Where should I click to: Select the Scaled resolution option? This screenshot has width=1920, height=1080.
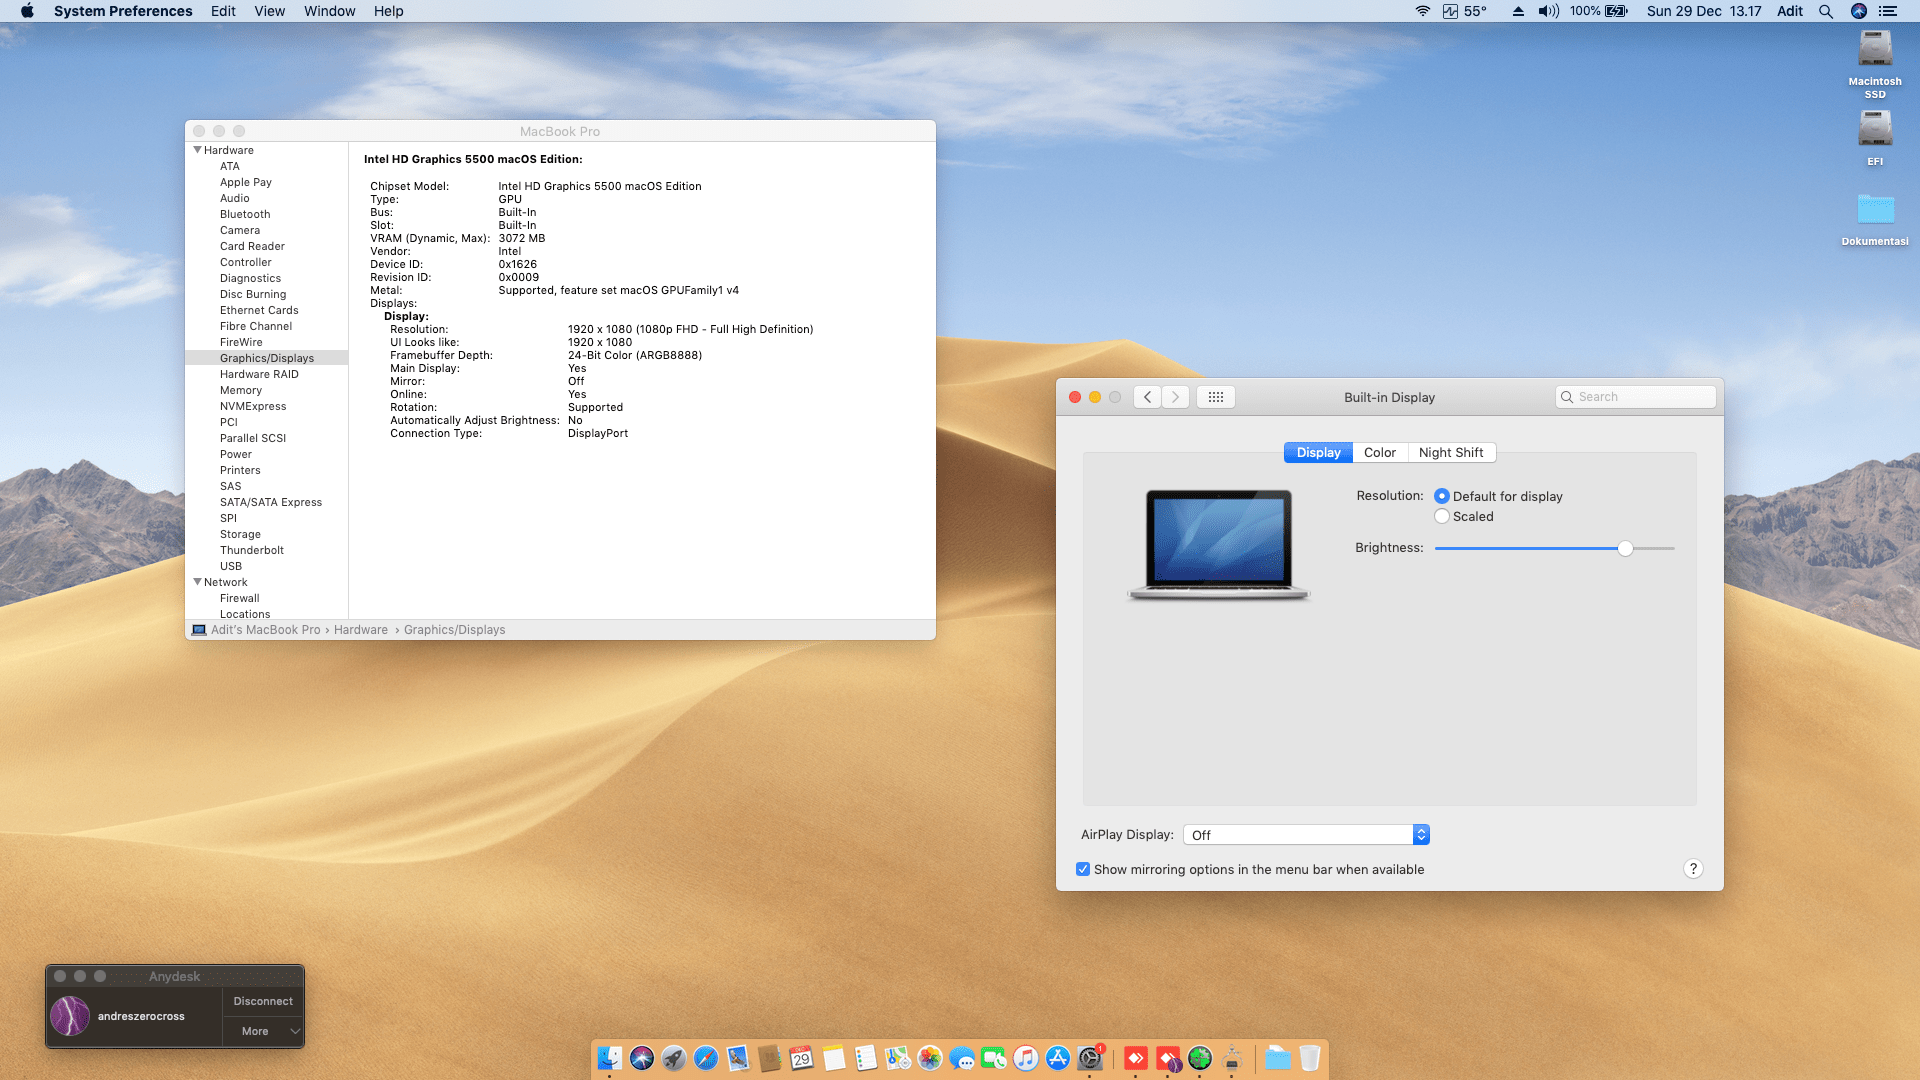[1442, 516]
